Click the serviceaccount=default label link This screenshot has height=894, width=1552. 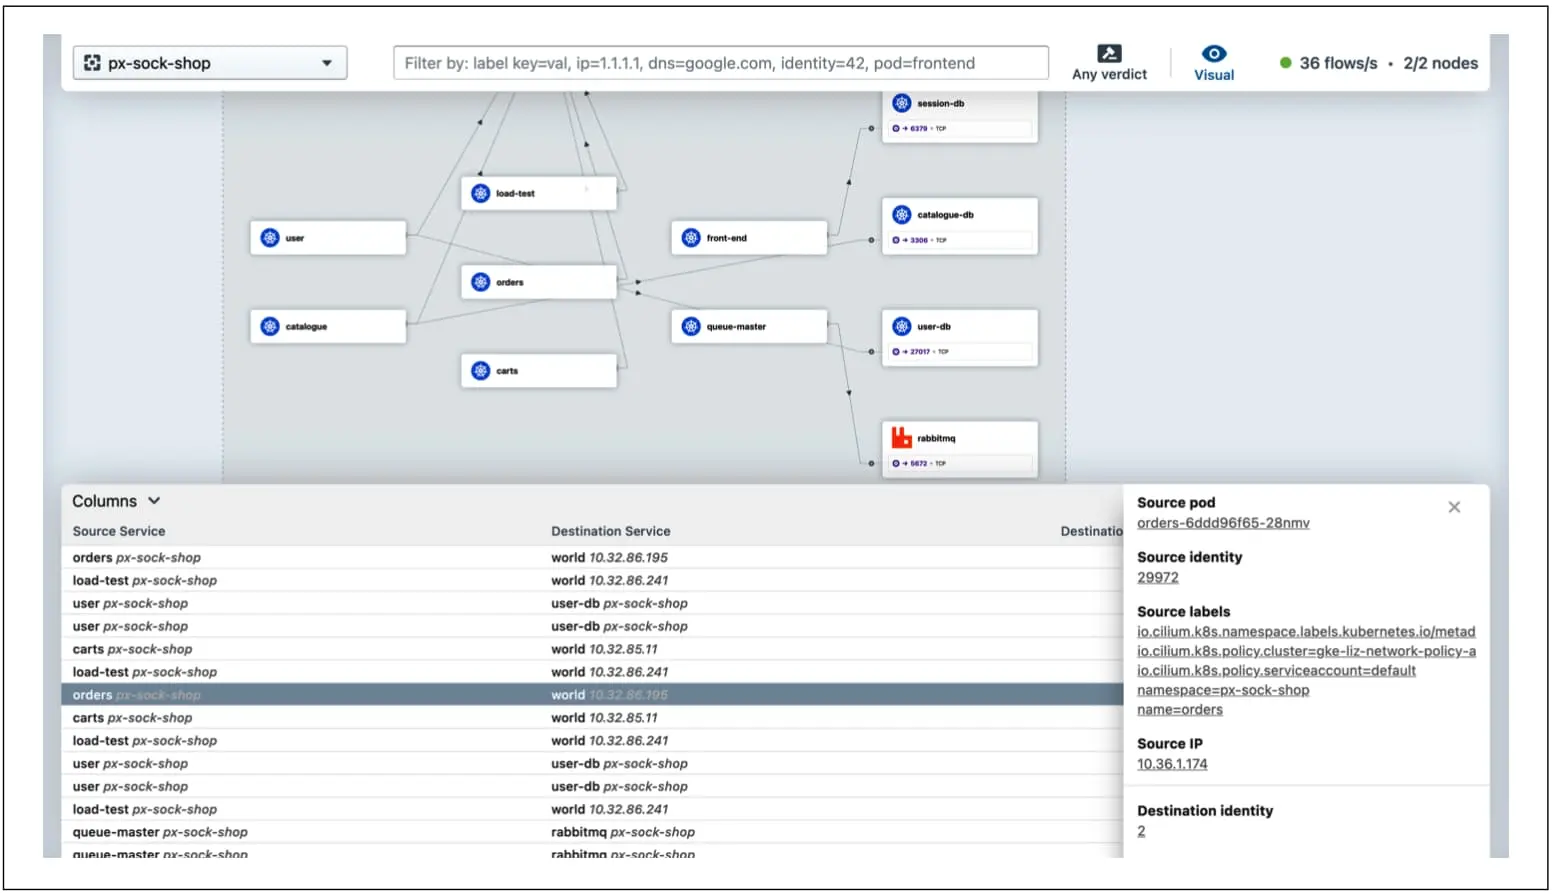(x=1276, y=671)
